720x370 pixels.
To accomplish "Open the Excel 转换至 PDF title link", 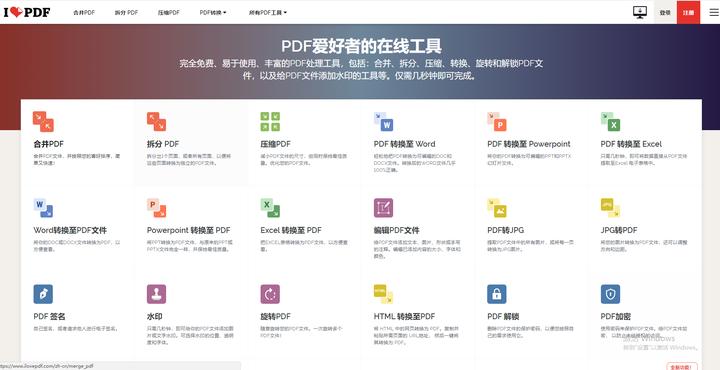I will (x=291, y=230).
